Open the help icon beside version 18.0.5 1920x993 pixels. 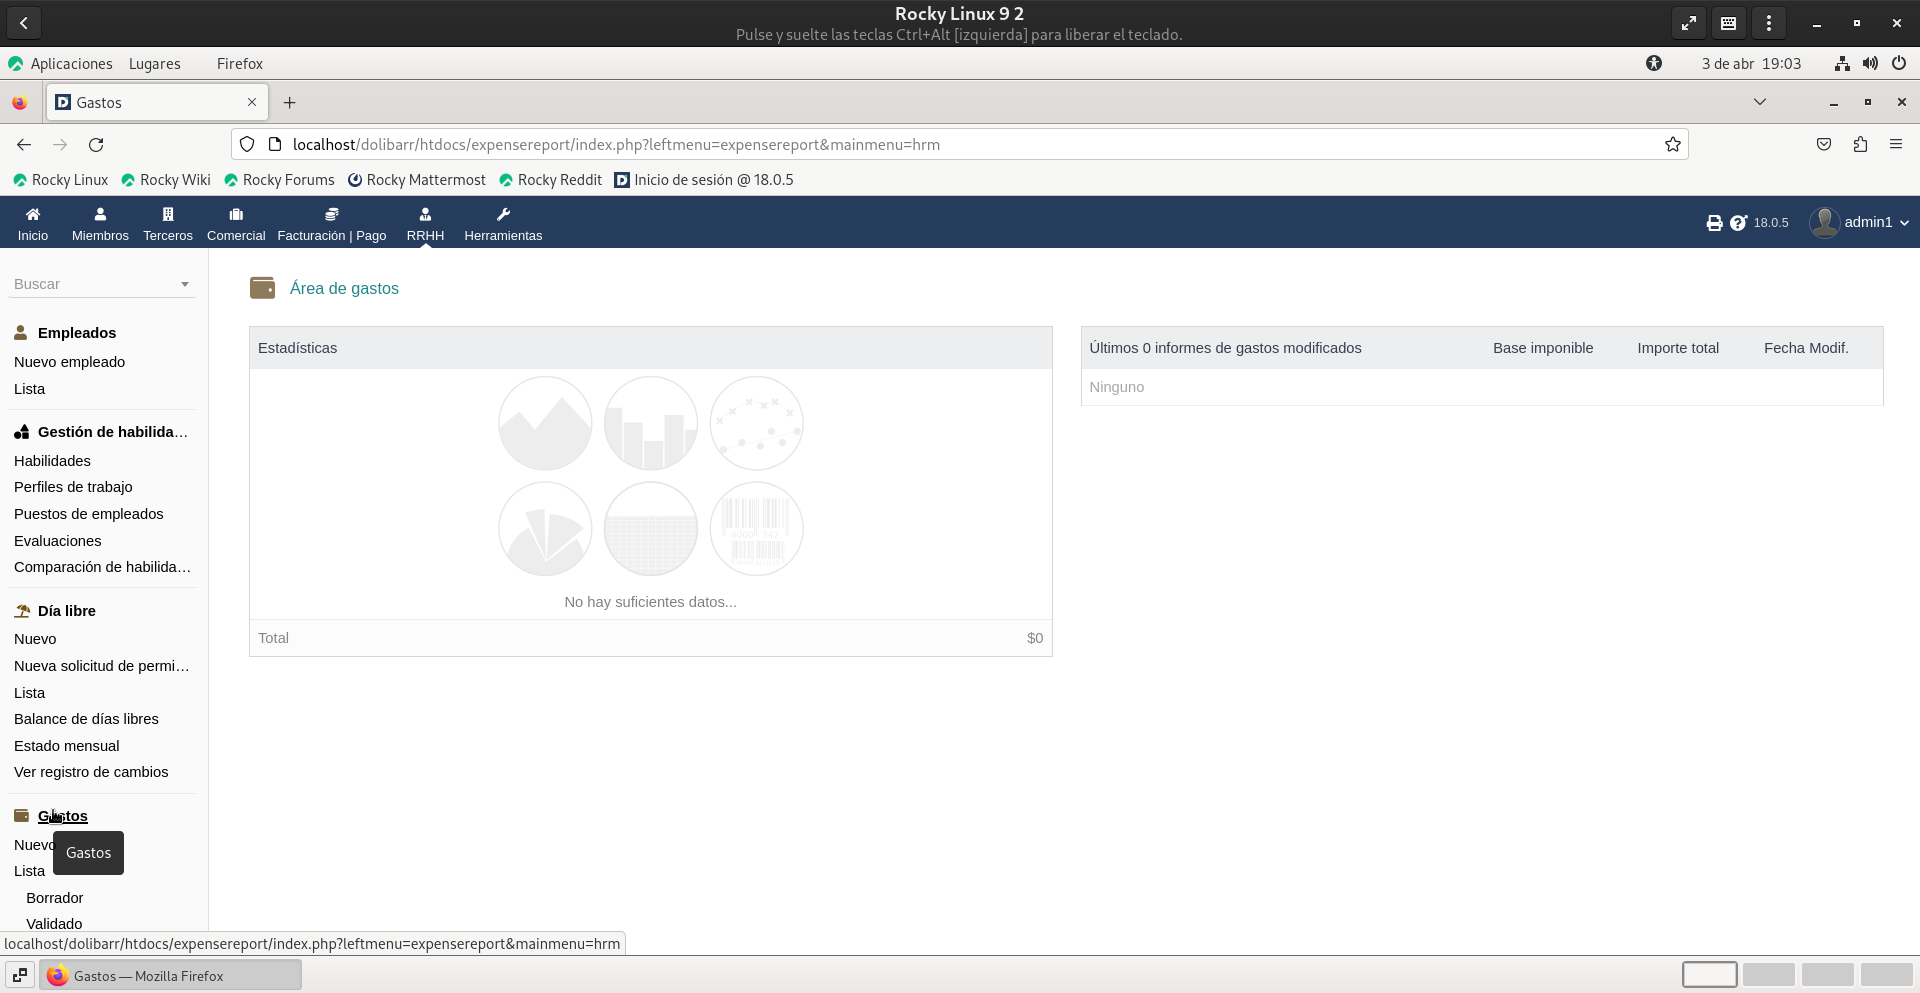[x=1738, y=223]
